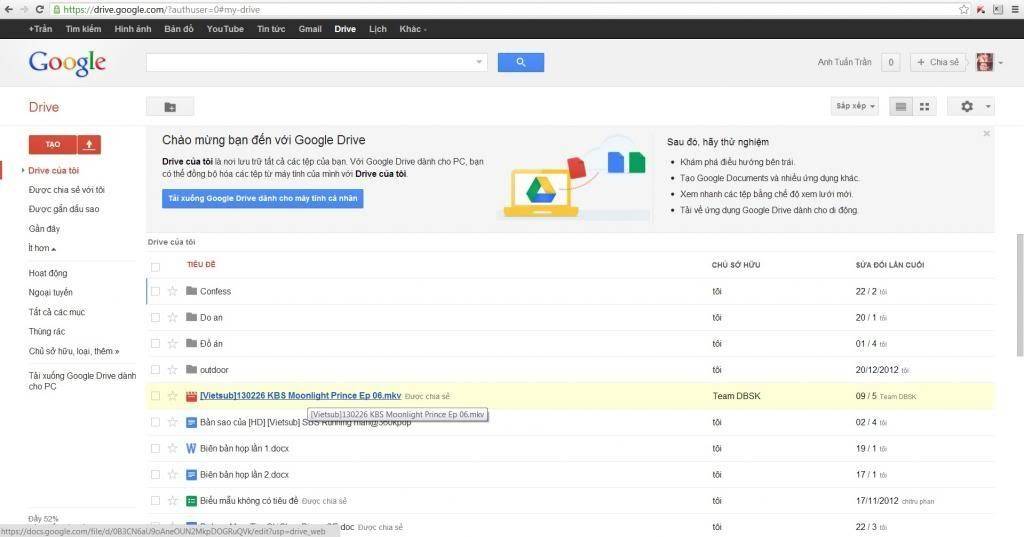Sort by TIÊU ĐỀ column header
Viewport: 1024px width, 537px height.
coord(201,265)
